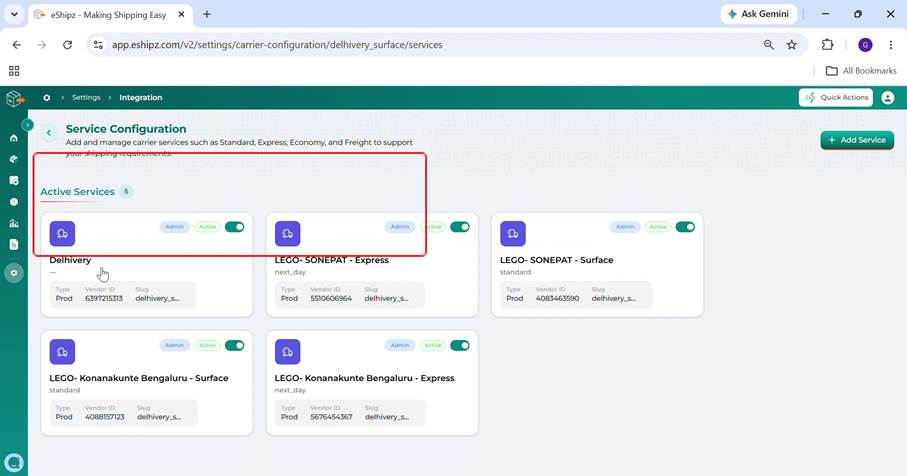Click the gear icon in breadcrumb bar

47,98
